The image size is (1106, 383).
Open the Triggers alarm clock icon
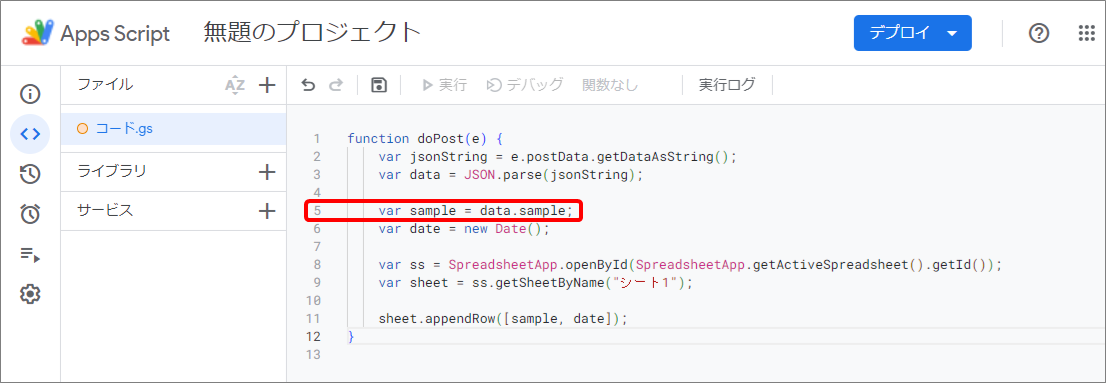(x=30, y=214)
